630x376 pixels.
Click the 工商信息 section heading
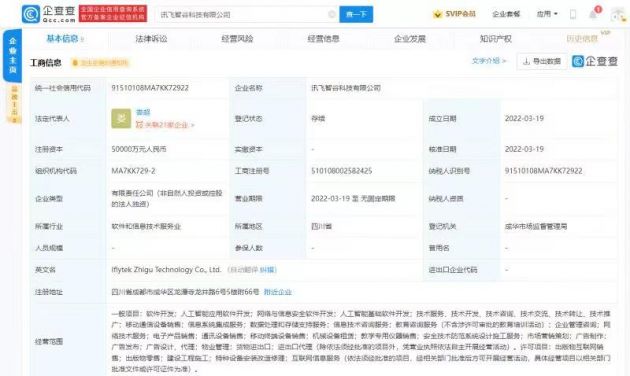point(46,63)
